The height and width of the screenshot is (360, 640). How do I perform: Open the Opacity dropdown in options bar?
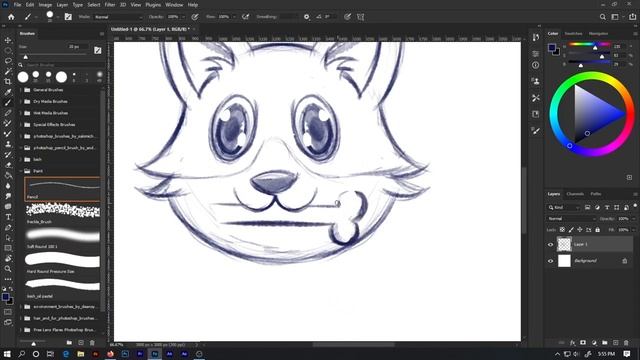tap(183, 17)
